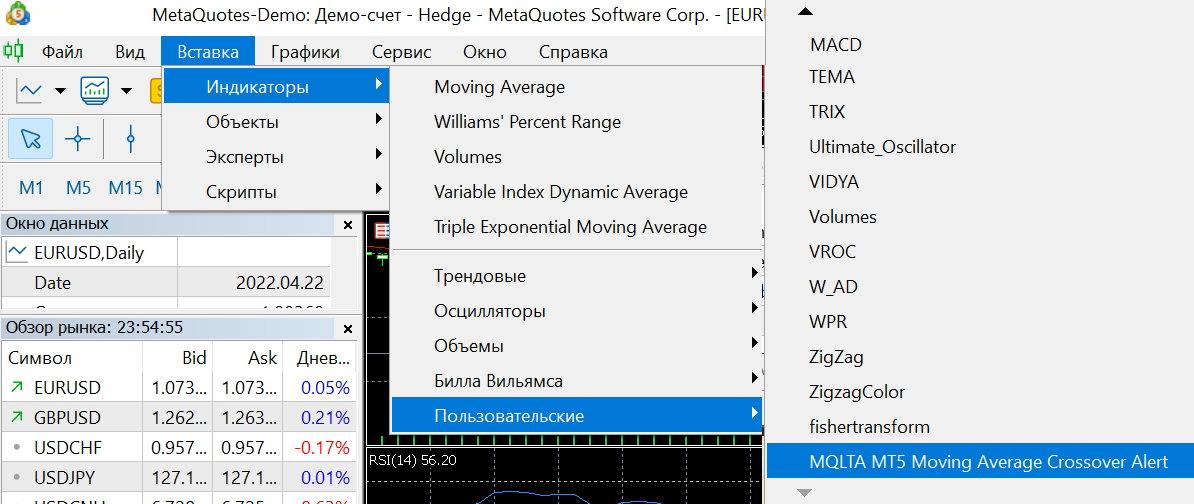Open the Вид menu
The image size is (1194, 504).
tap(129, 52)
